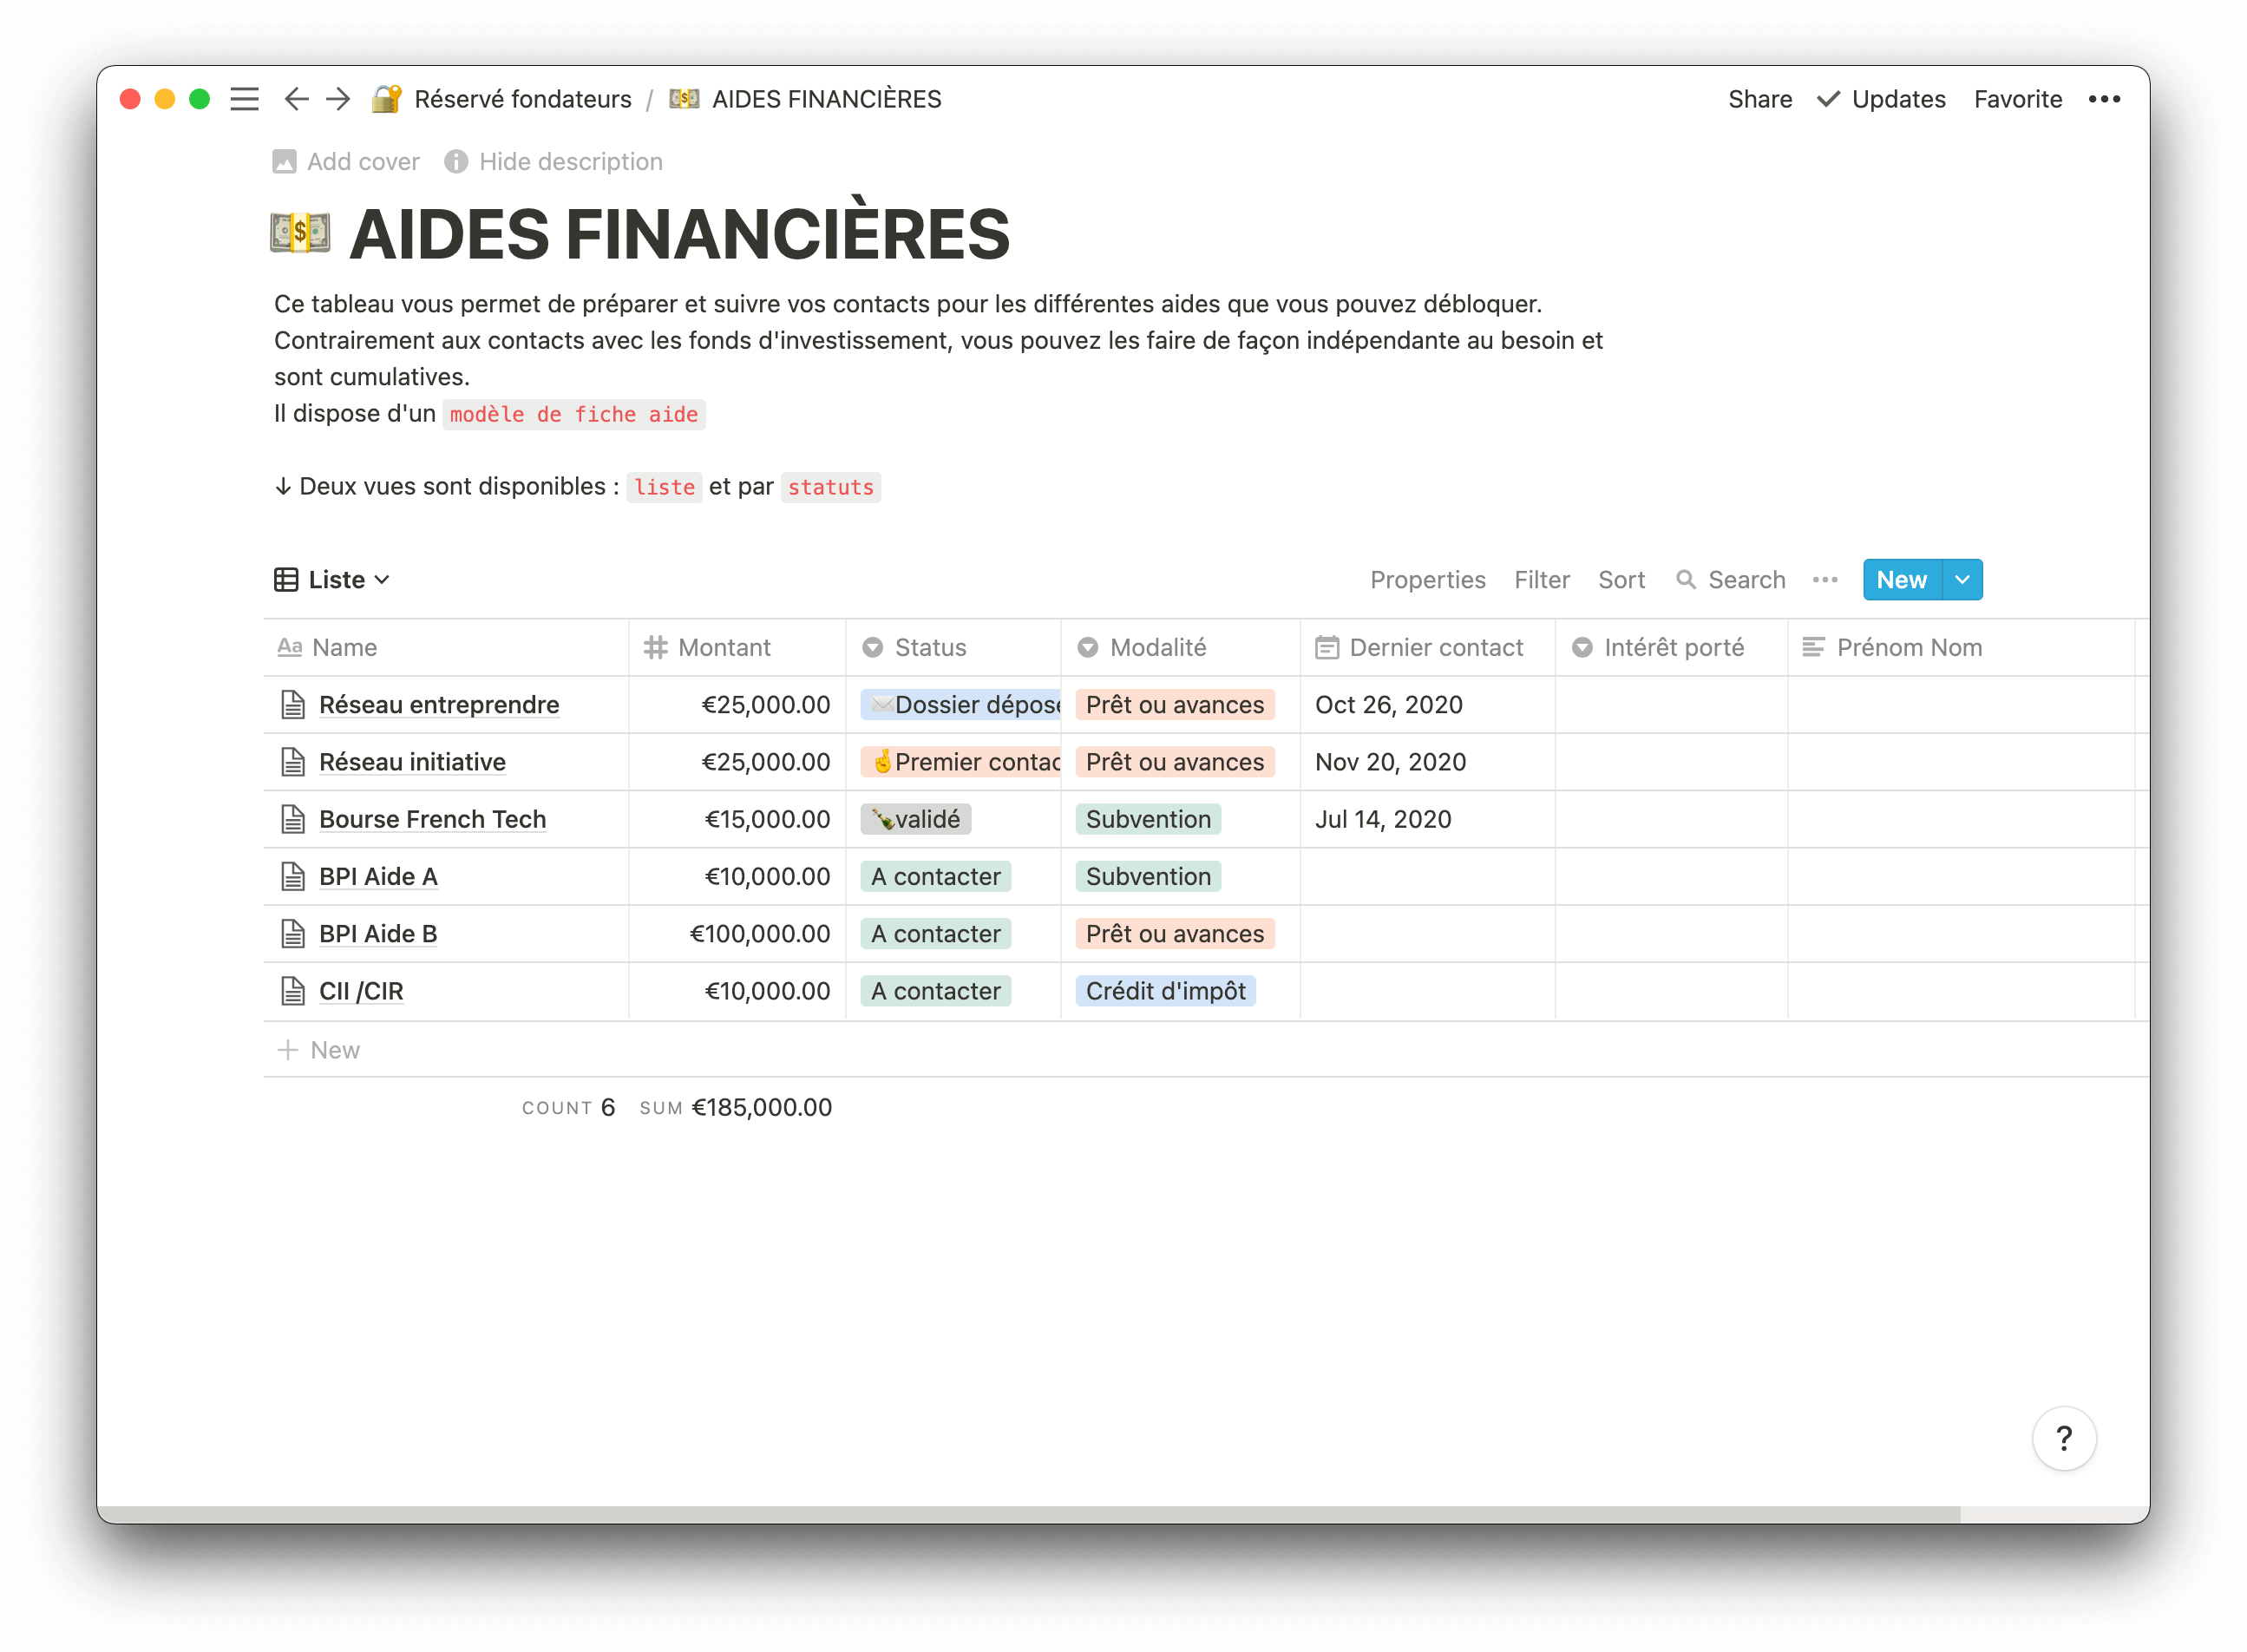Open the table view more options dots
This screenshot has width=2247, height=1652.
click(x=1825, y=580)
